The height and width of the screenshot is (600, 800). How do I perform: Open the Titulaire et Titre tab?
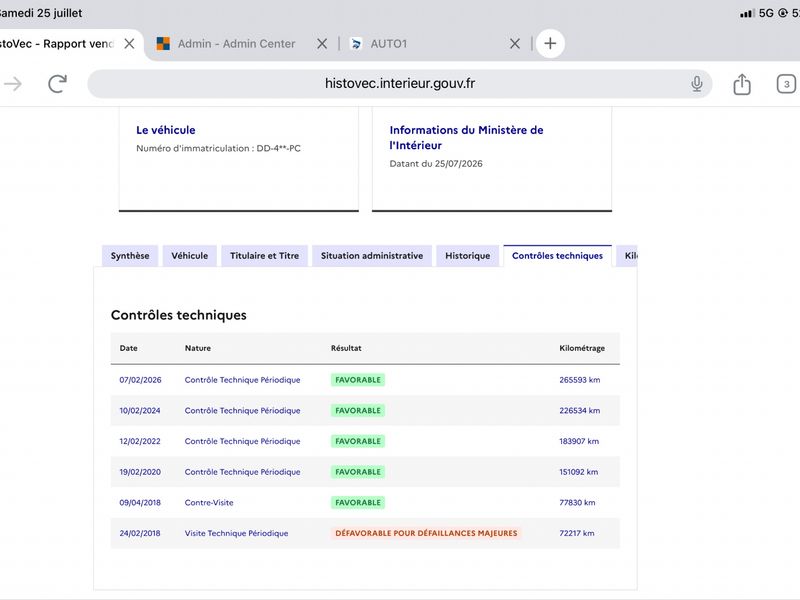click(264, 256)
